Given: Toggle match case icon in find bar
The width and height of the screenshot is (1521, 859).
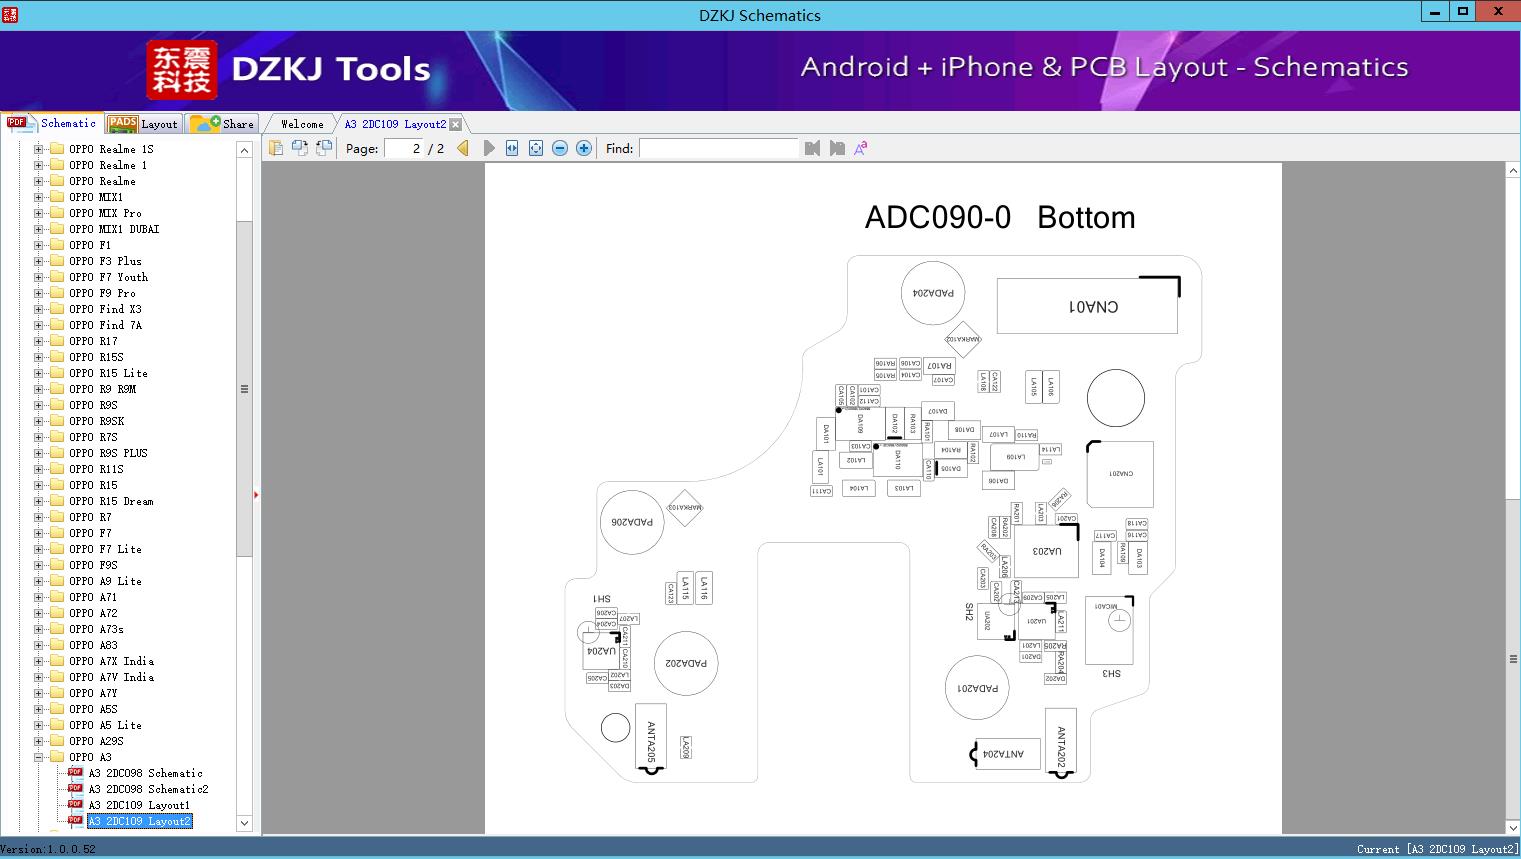Looking at the screenshot, I should tap(861, 148).
